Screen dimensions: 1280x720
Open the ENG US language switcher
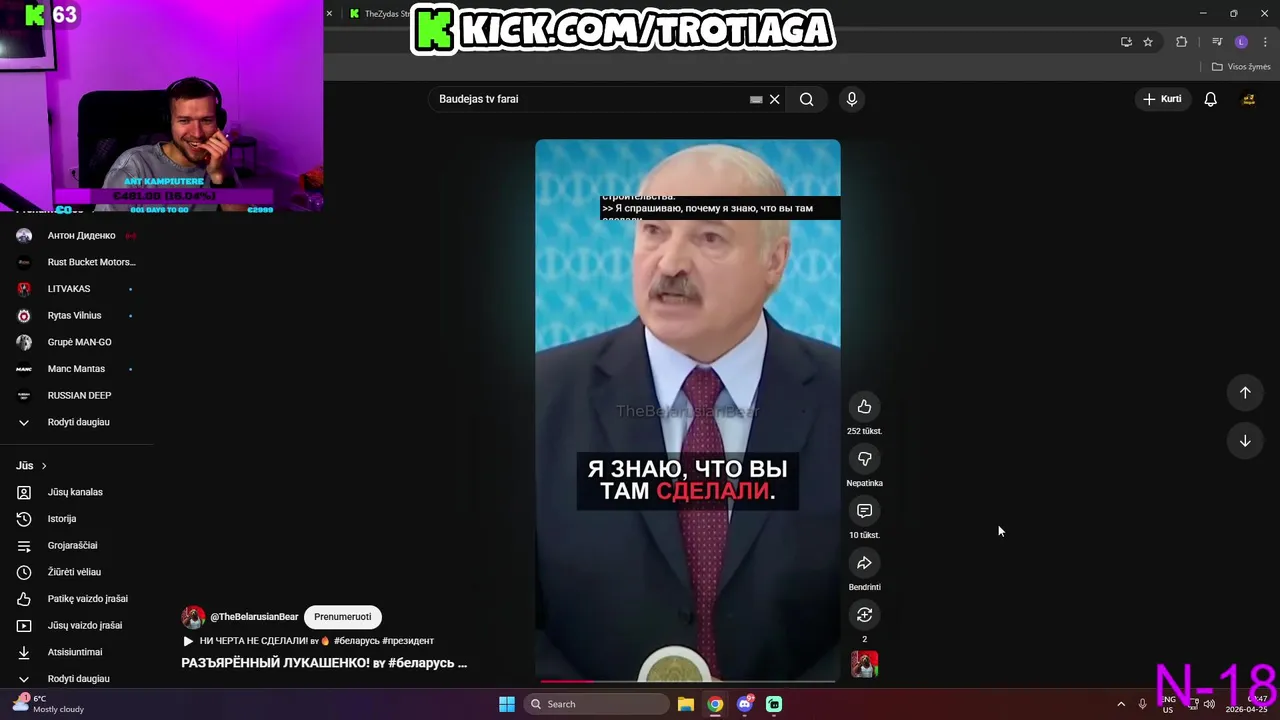click(1168, 704)
